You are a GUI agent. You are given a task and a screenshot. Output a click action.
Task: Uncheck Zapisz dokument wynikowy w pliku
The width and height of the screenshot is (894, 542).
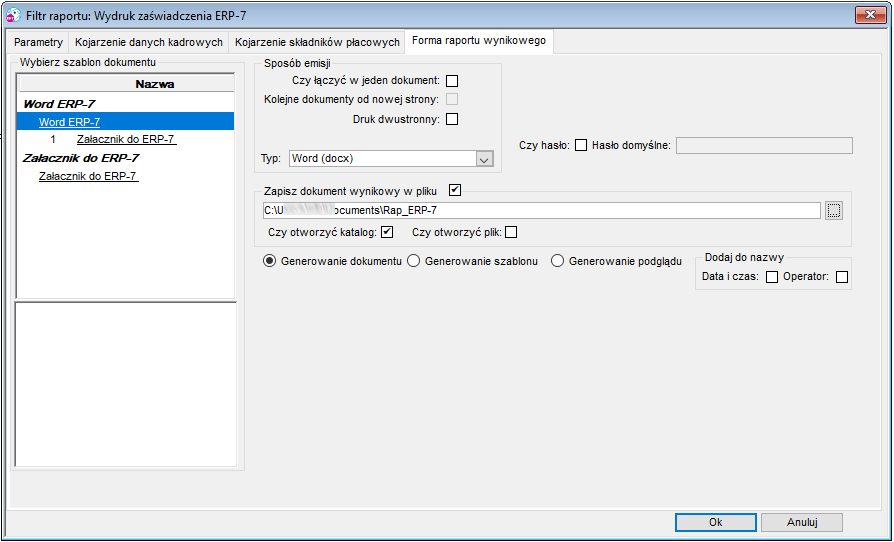(454, 190)
